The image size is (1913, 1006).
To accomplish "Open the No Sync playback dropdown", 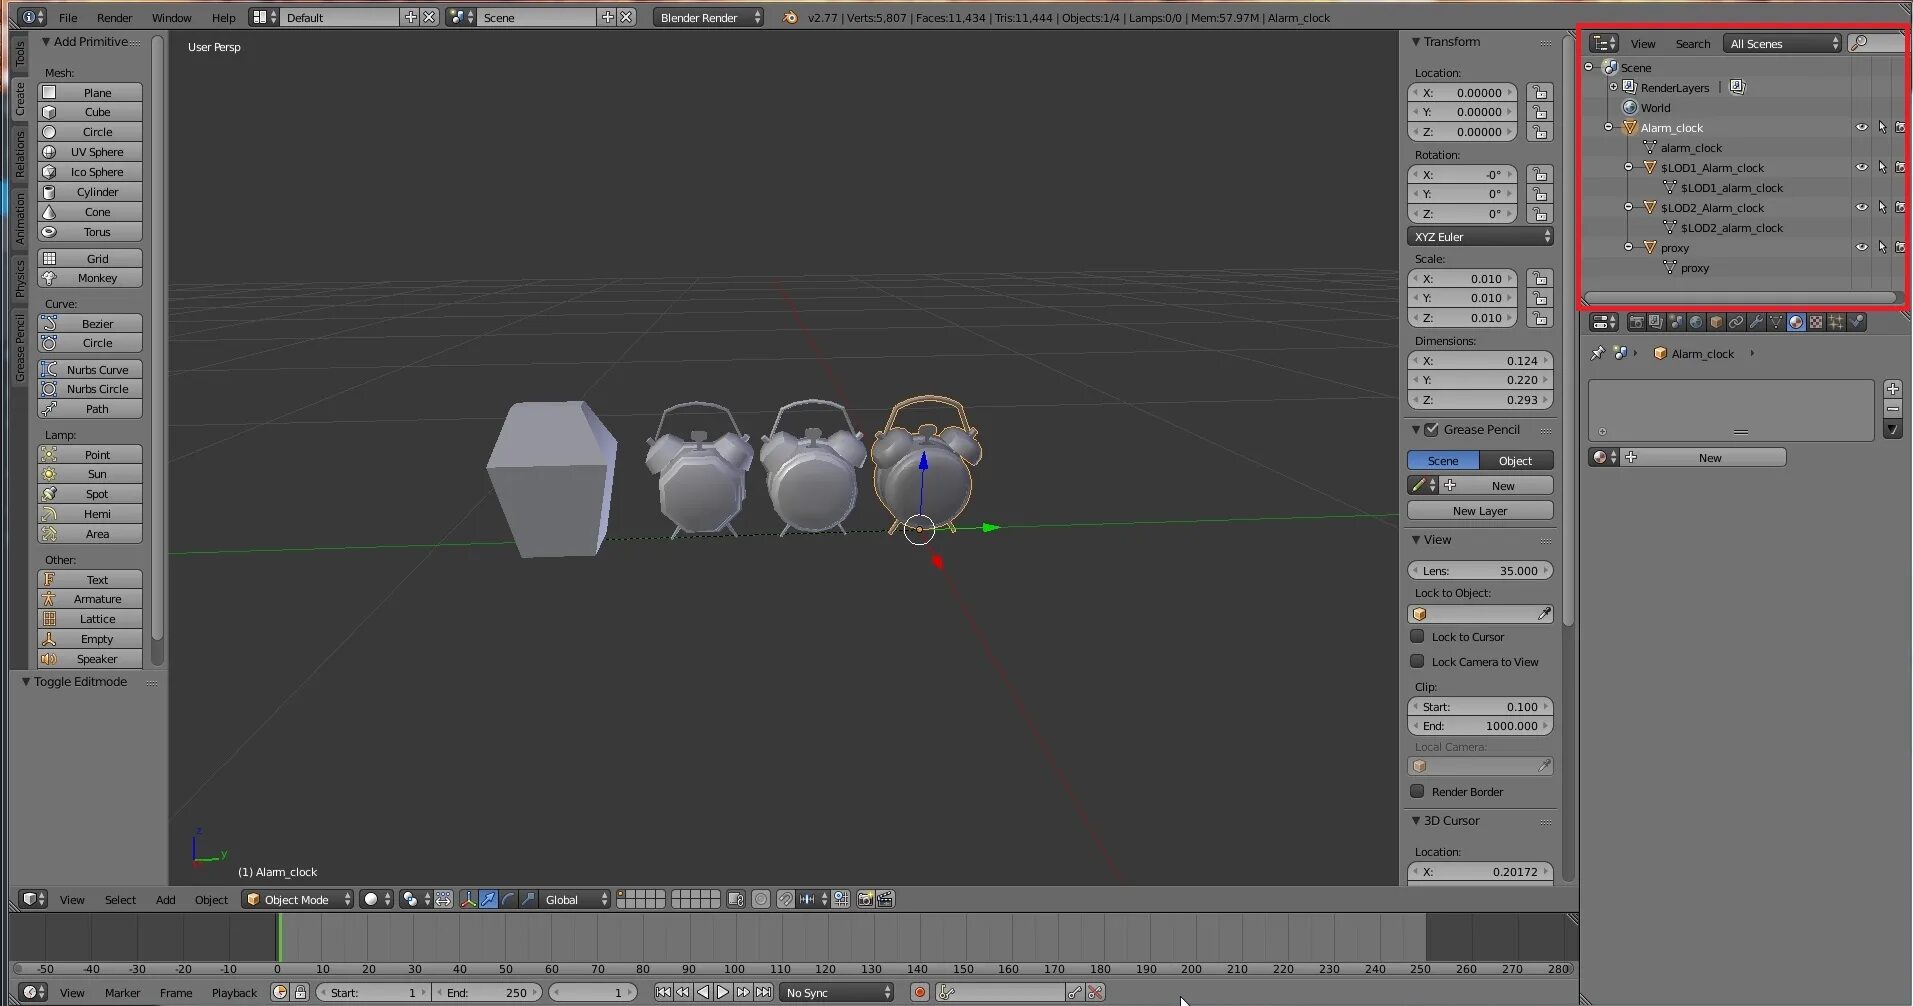I will pos(837,992).
